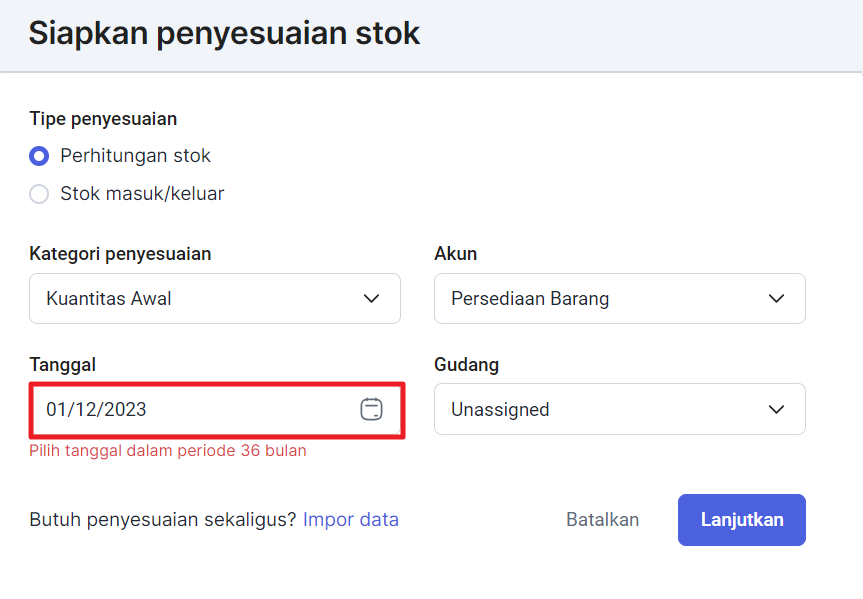The width and height of the screenshot is (863, 599).
Task: Open the Impor data link
Action: [351, 520]
